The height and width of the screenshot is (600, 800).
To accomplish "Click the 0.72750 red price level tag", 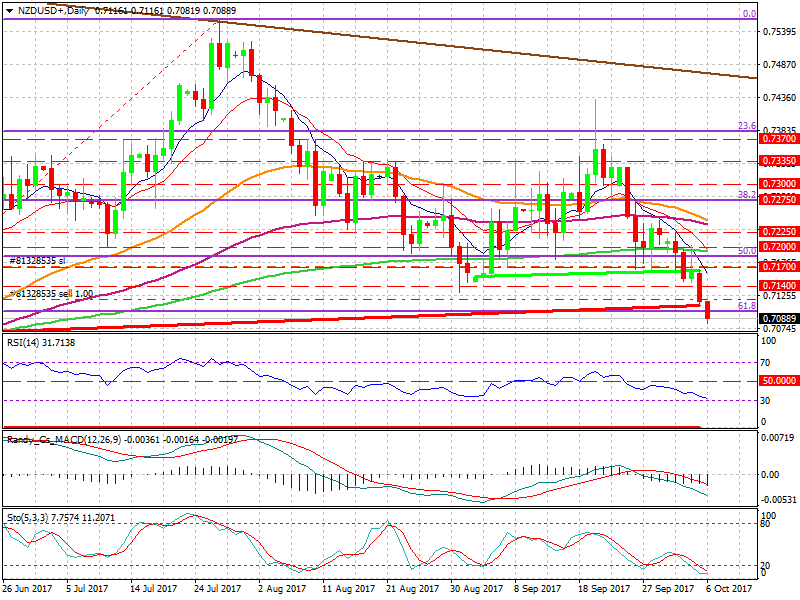I will pyautogui.click(x=778, y=200).
